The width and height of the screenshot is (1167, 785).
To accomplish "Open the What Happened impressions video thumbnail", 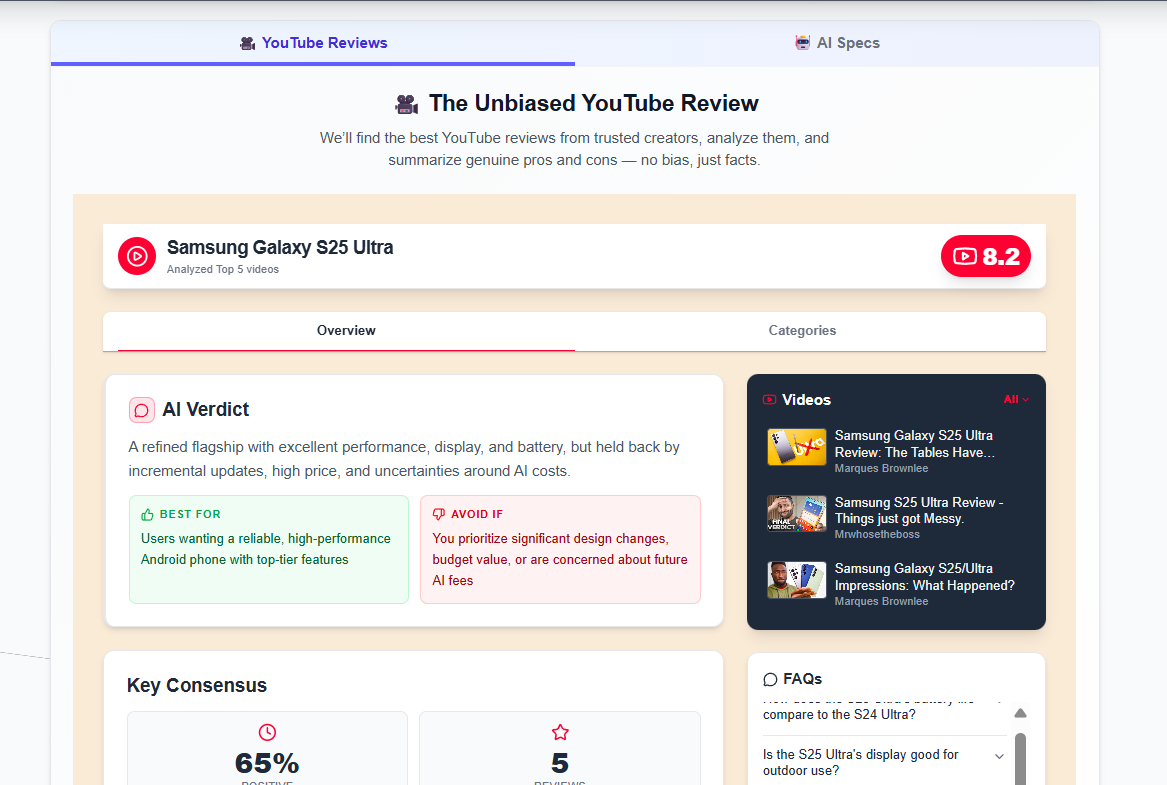I will tap(796, 580).
